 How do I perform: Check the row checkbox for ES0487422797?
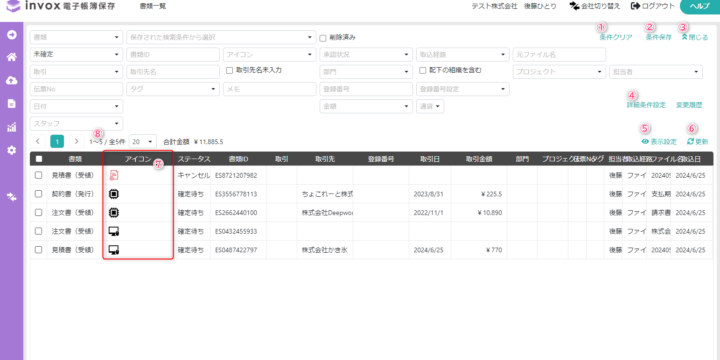coord(39,250)
